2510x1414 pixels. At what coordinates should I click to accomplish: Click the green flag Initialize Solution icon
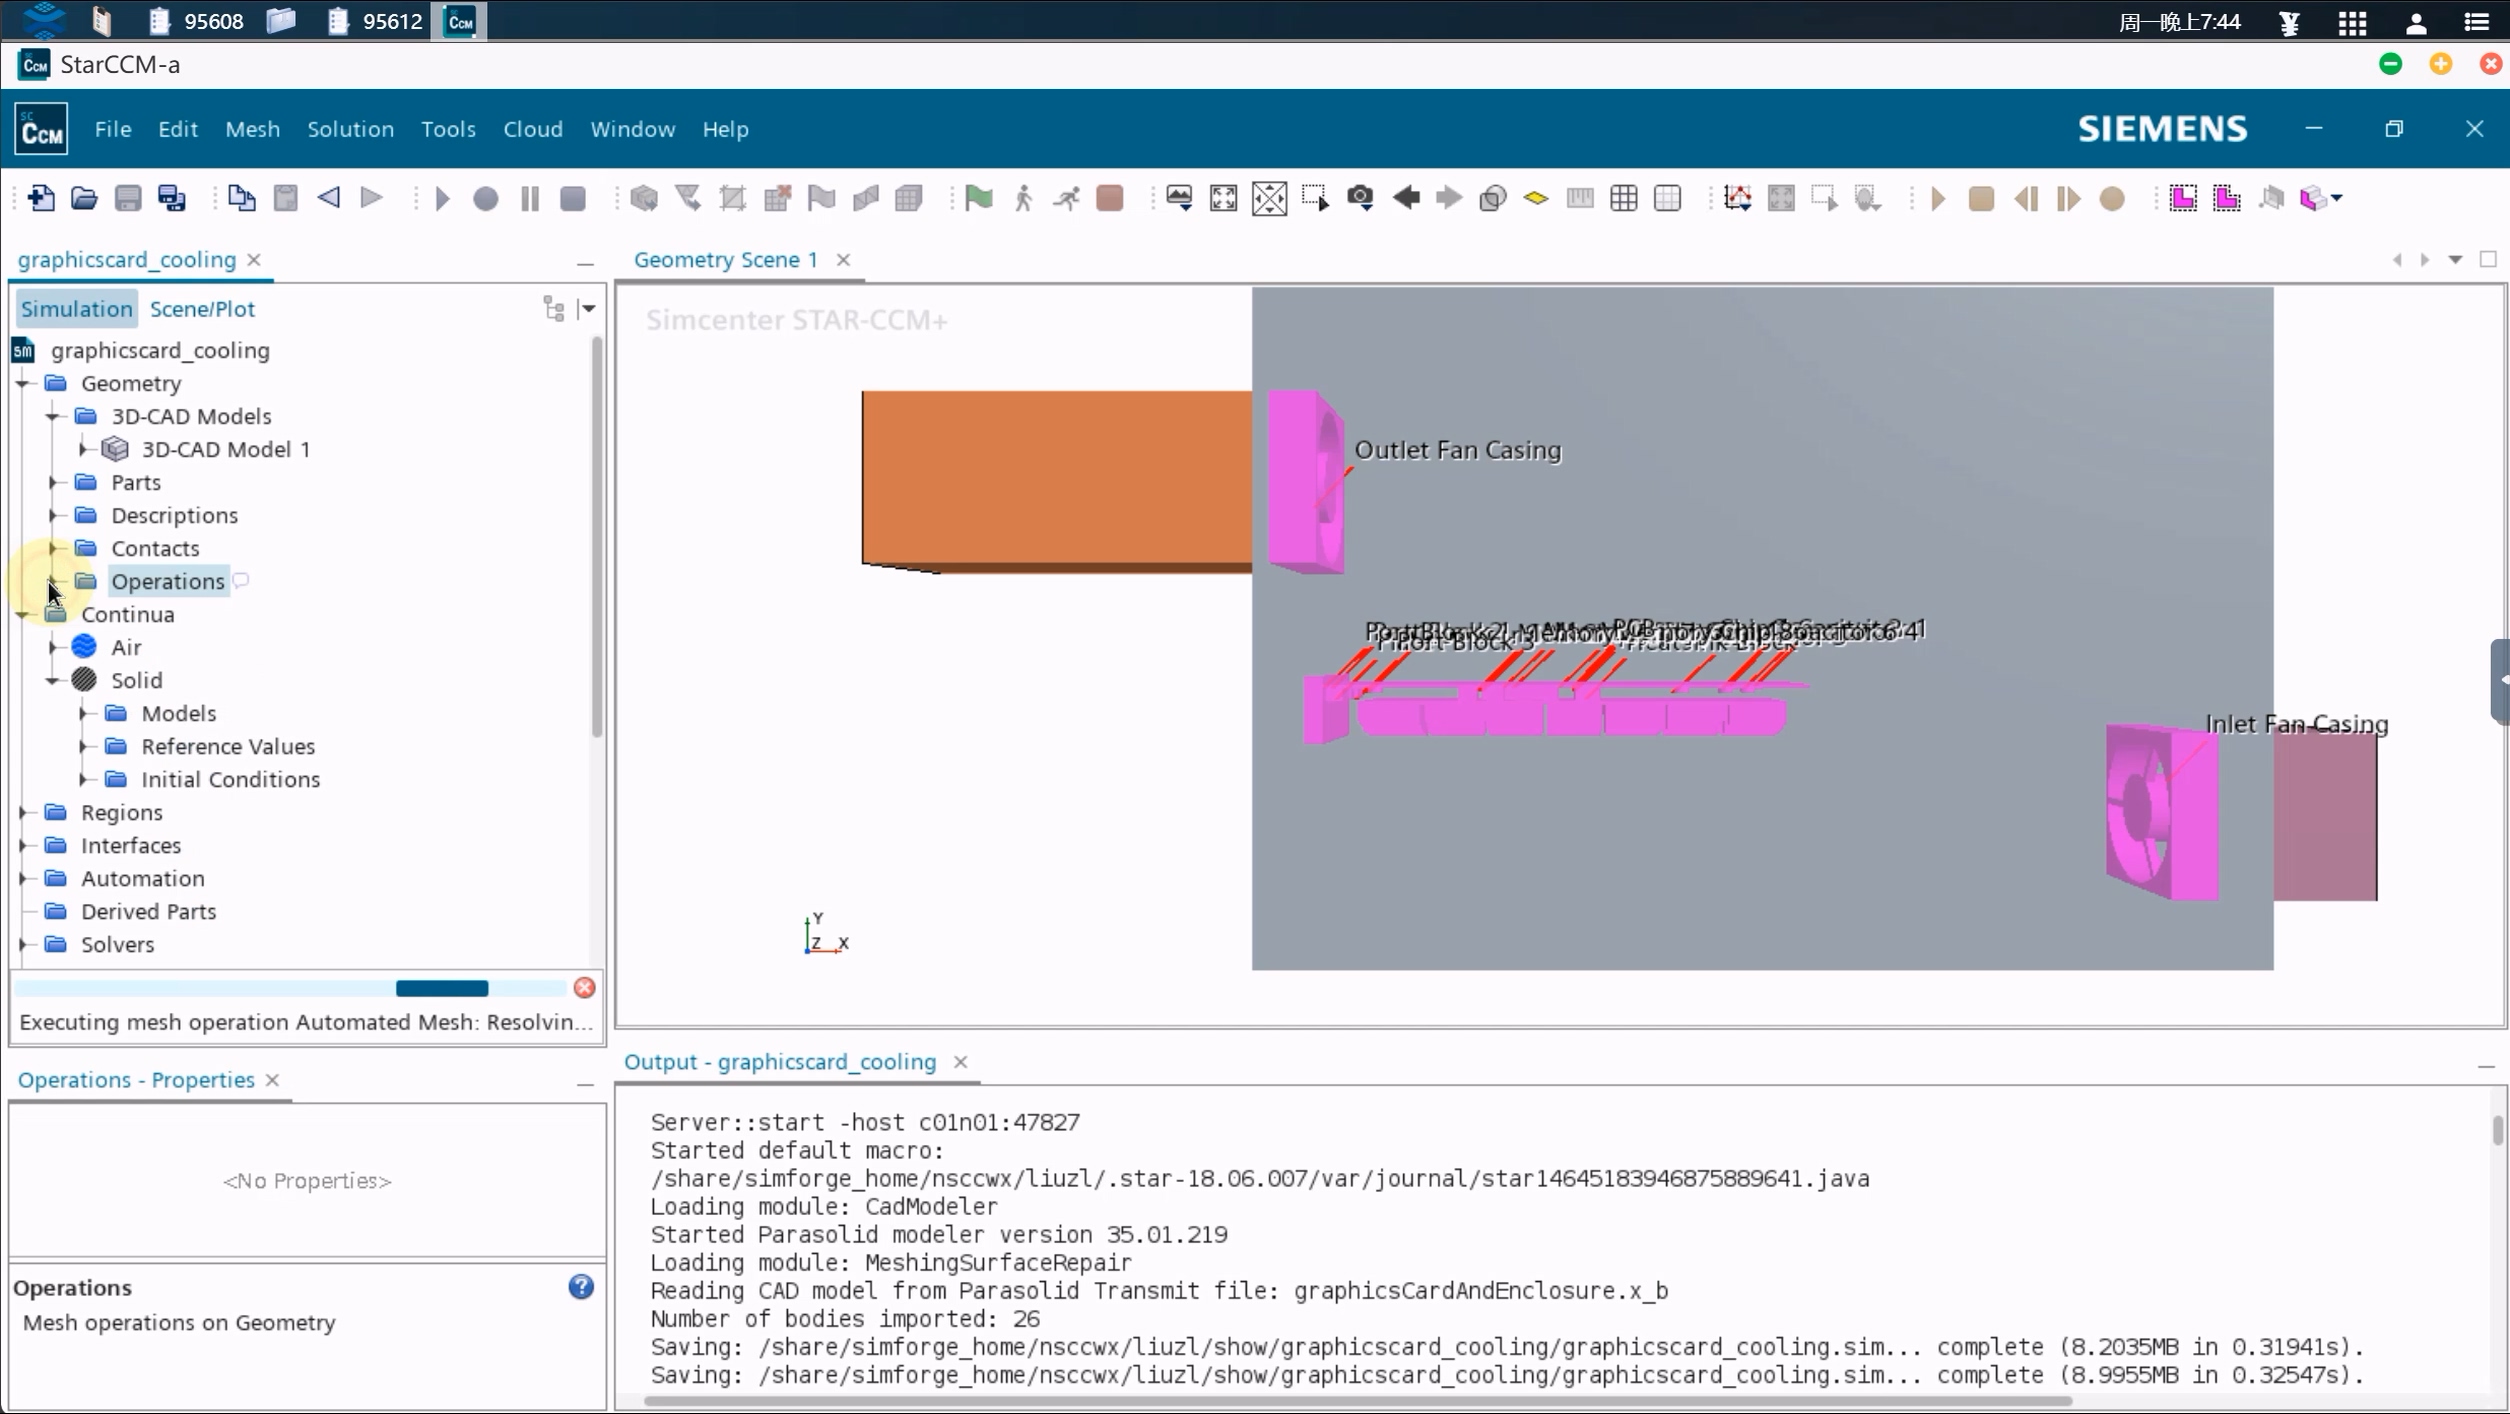[x=979, y=198]
